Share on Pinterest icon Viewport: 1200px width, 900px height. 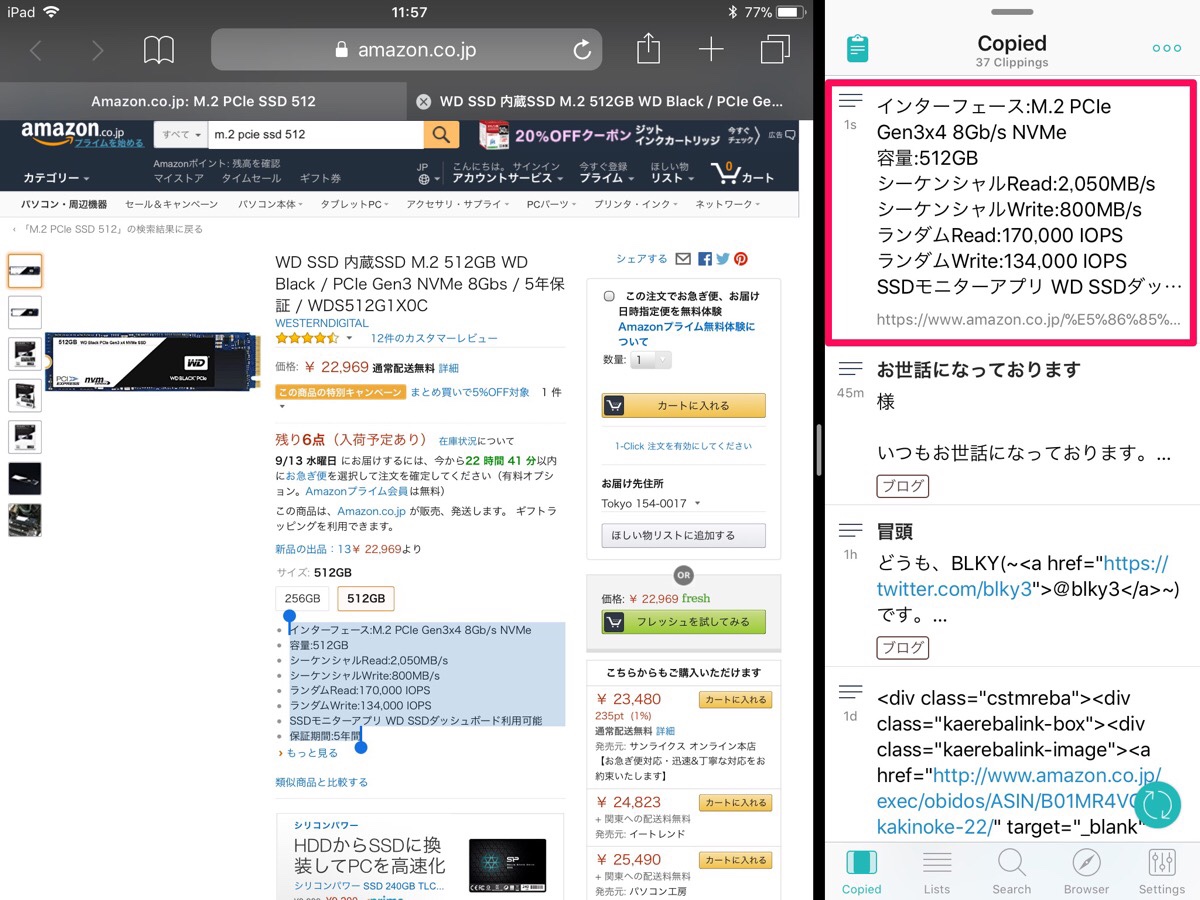coord(741,259)
